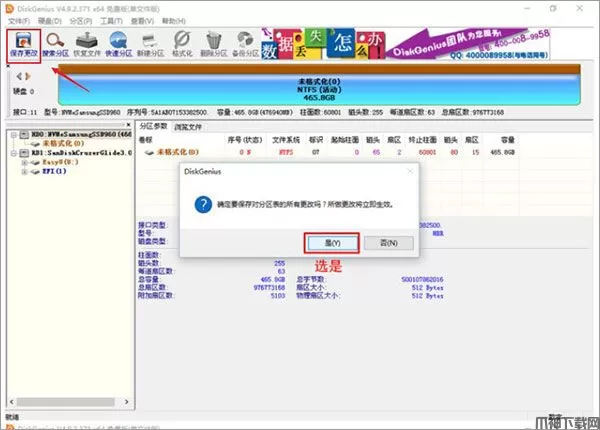600x430 pixels.
Task: Open the 备份分区 backup partition tool
Action: (245, 45)
